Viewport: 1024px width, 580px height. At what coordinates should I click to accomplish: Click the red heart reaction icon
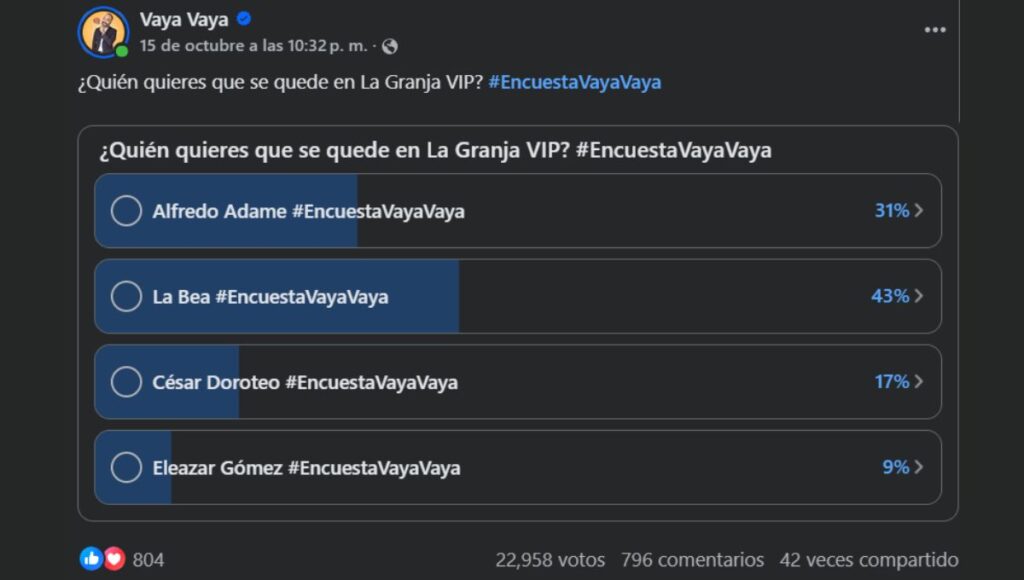pos(114,559)
